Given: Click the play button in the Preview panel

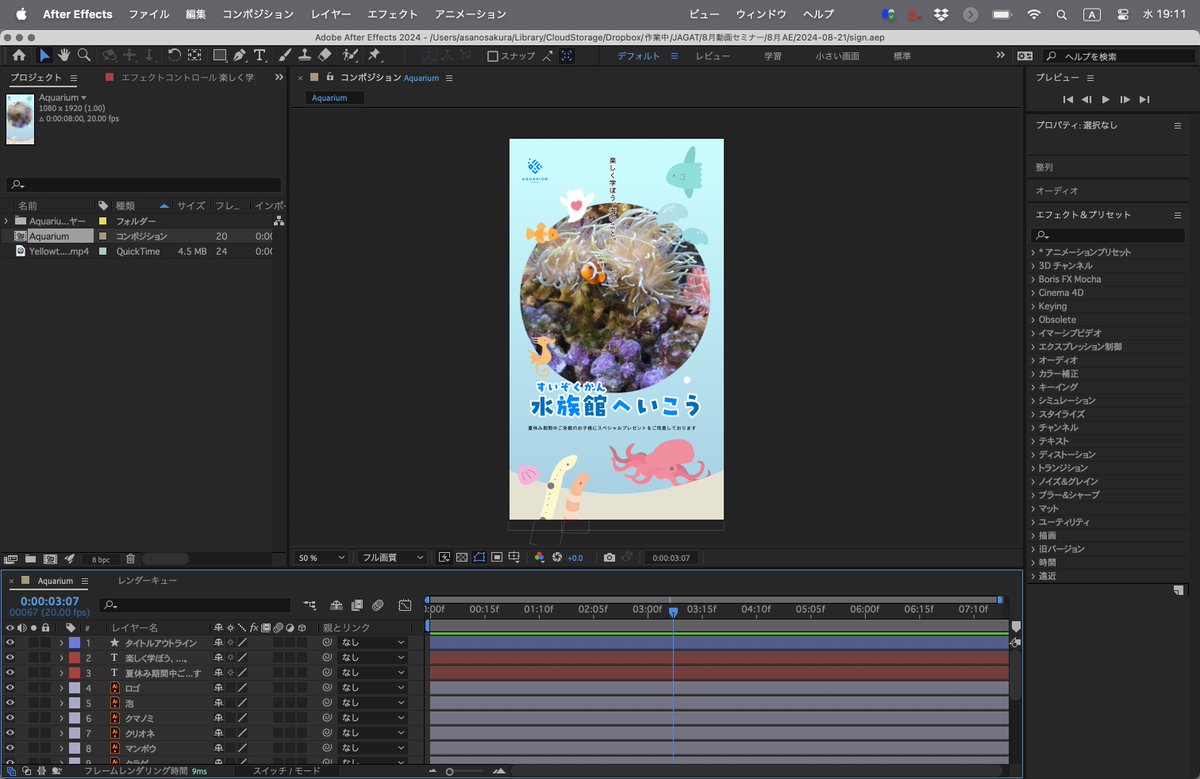Looking at the screenshot, I should click(x=1105, y=99).
